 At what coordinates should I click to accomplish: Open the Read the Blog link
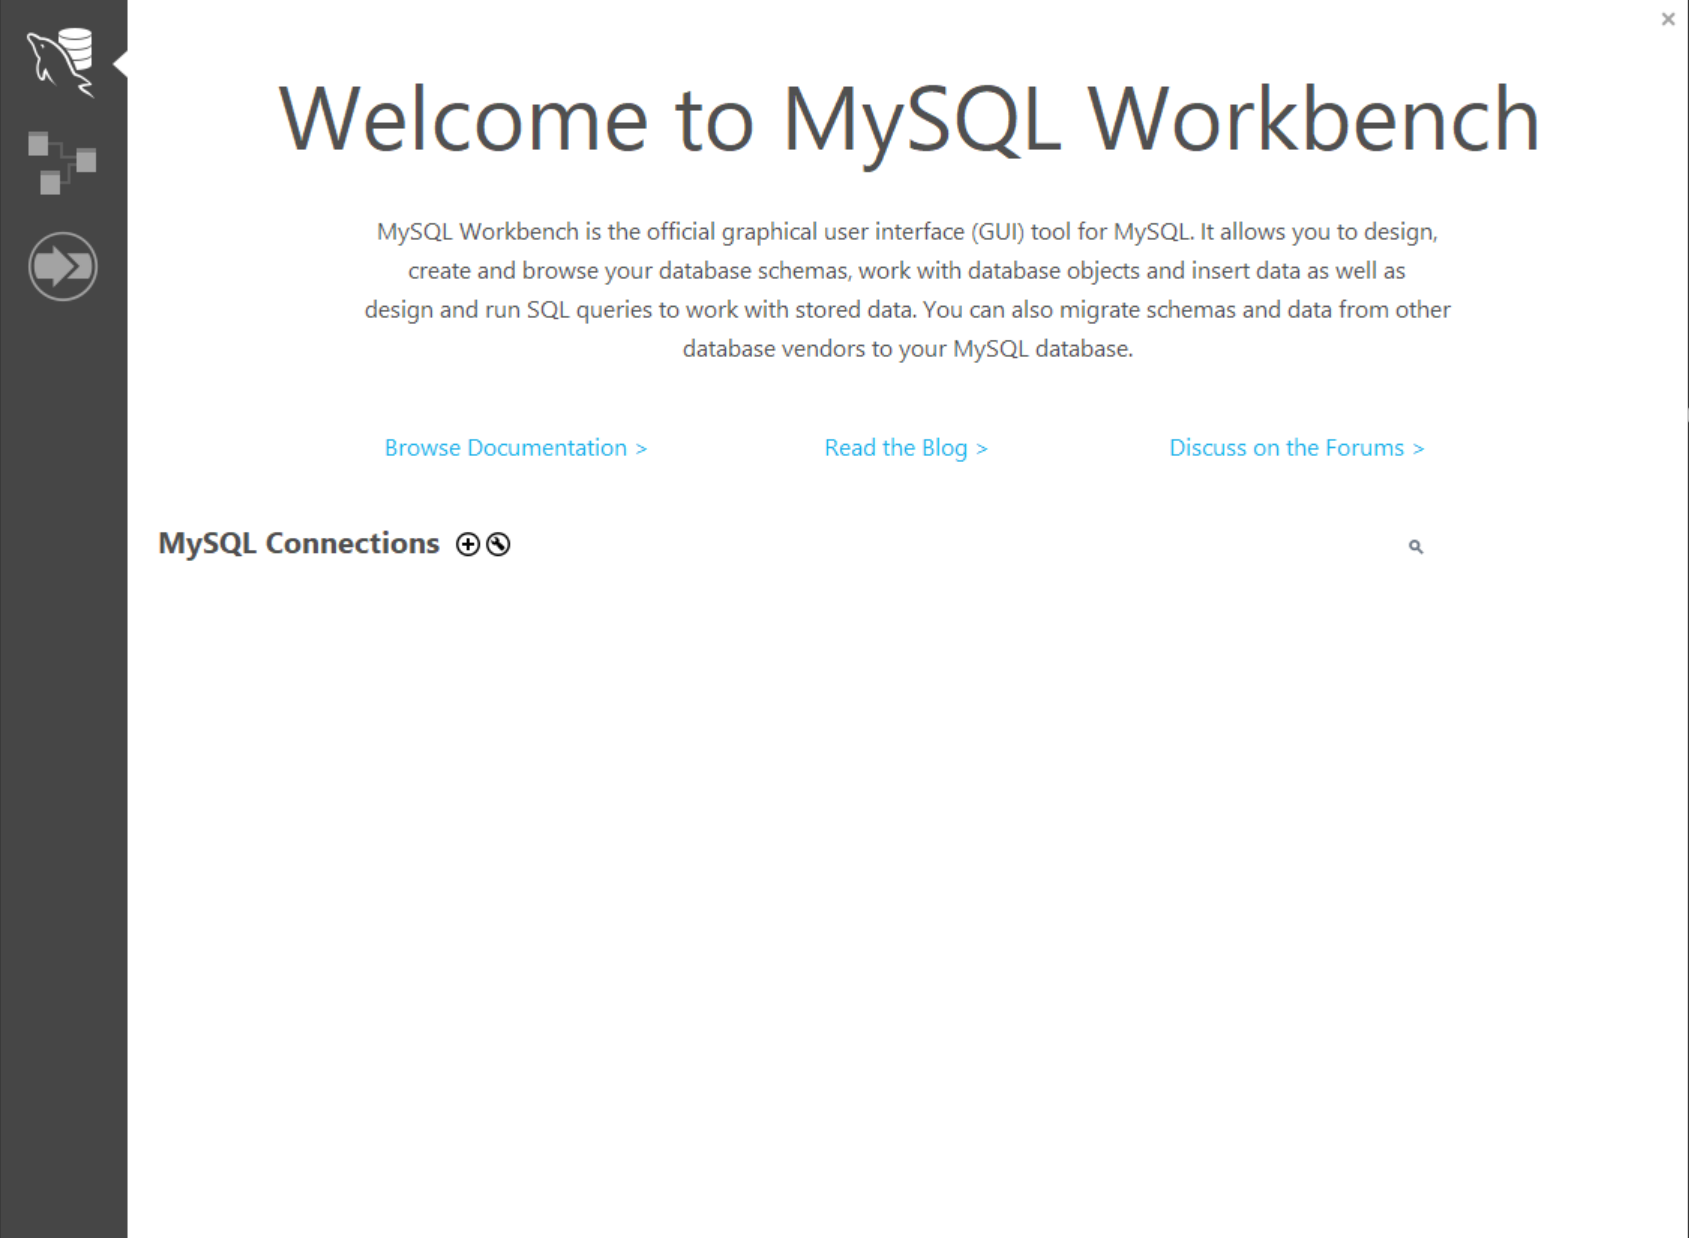(x=906, y=448)
